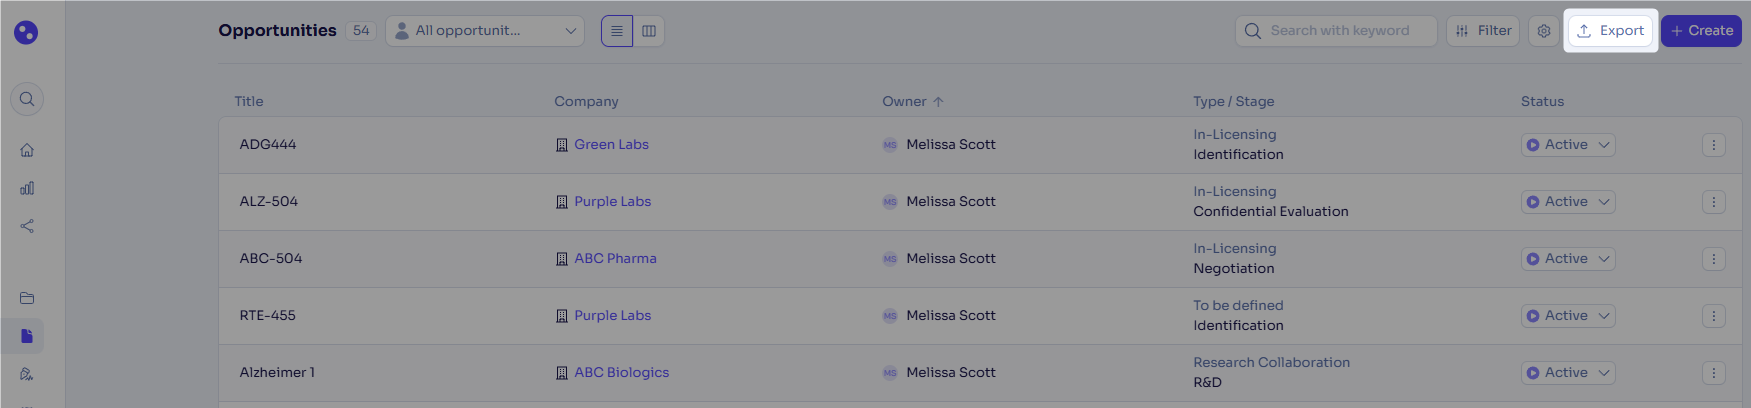Open Active status dropdown for Alzheimer 1
1751x408 pixels.
(x=1568, y=373)
